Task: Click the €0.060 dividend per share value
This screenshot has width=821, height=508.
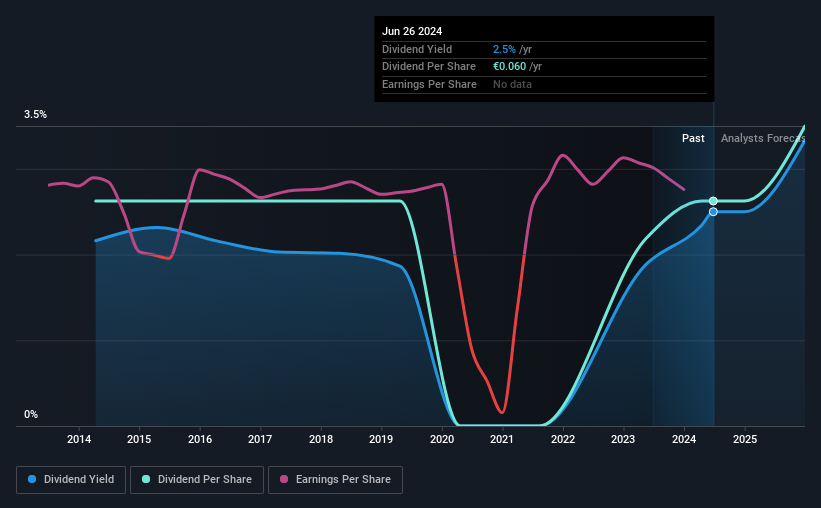Action: (x=509, y=67)
